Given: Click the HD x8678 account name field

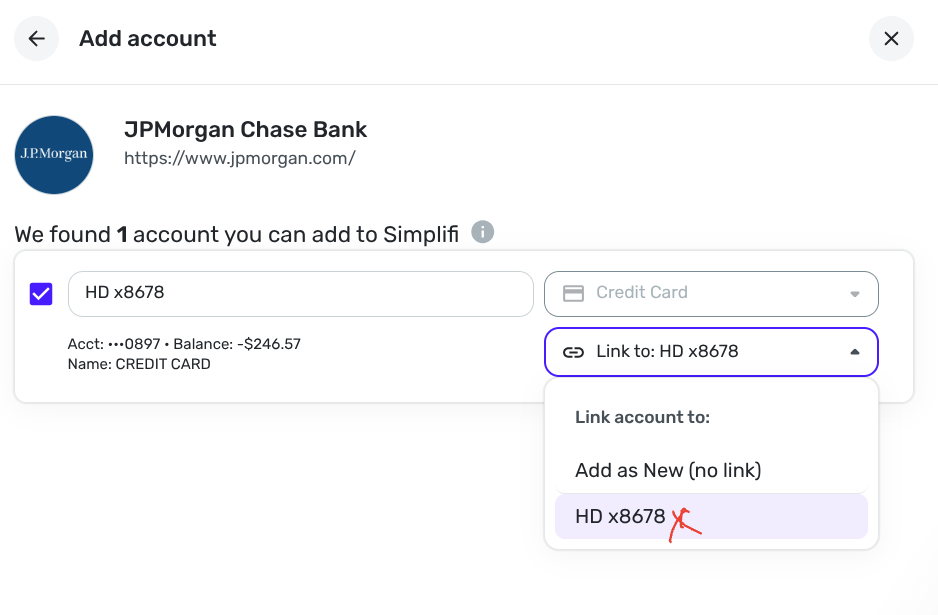Looking at the screenshot, I should (300, 293).
